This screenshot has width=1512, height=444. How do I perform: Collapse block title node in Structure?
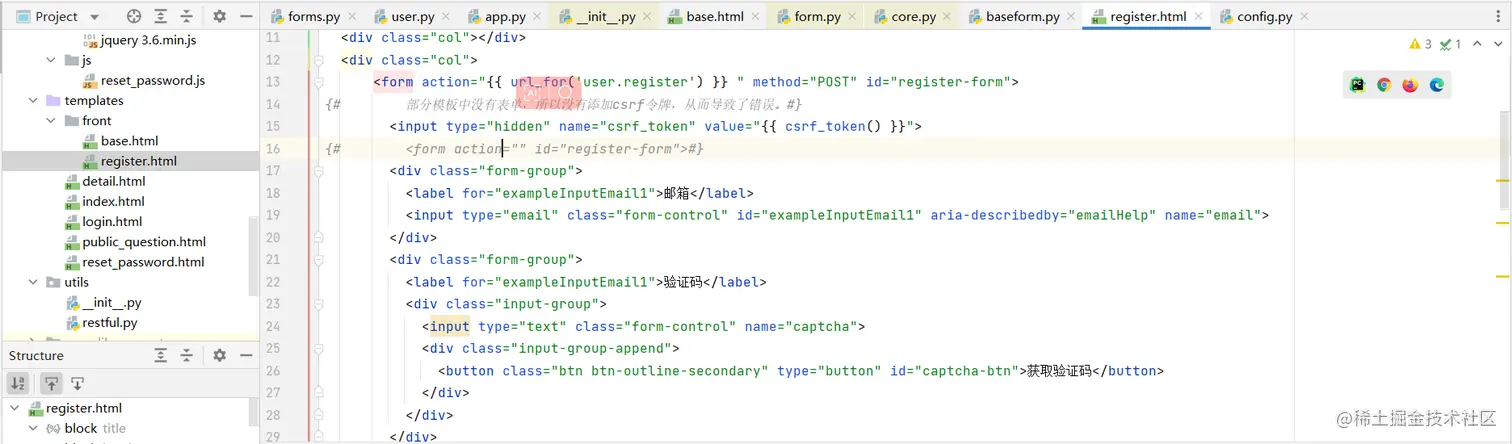tap(33, 428)
